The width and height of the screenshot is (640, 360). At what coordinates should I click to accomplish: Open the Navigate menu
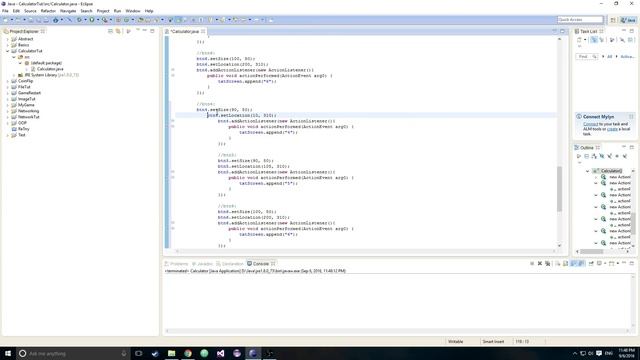point(68,11)
